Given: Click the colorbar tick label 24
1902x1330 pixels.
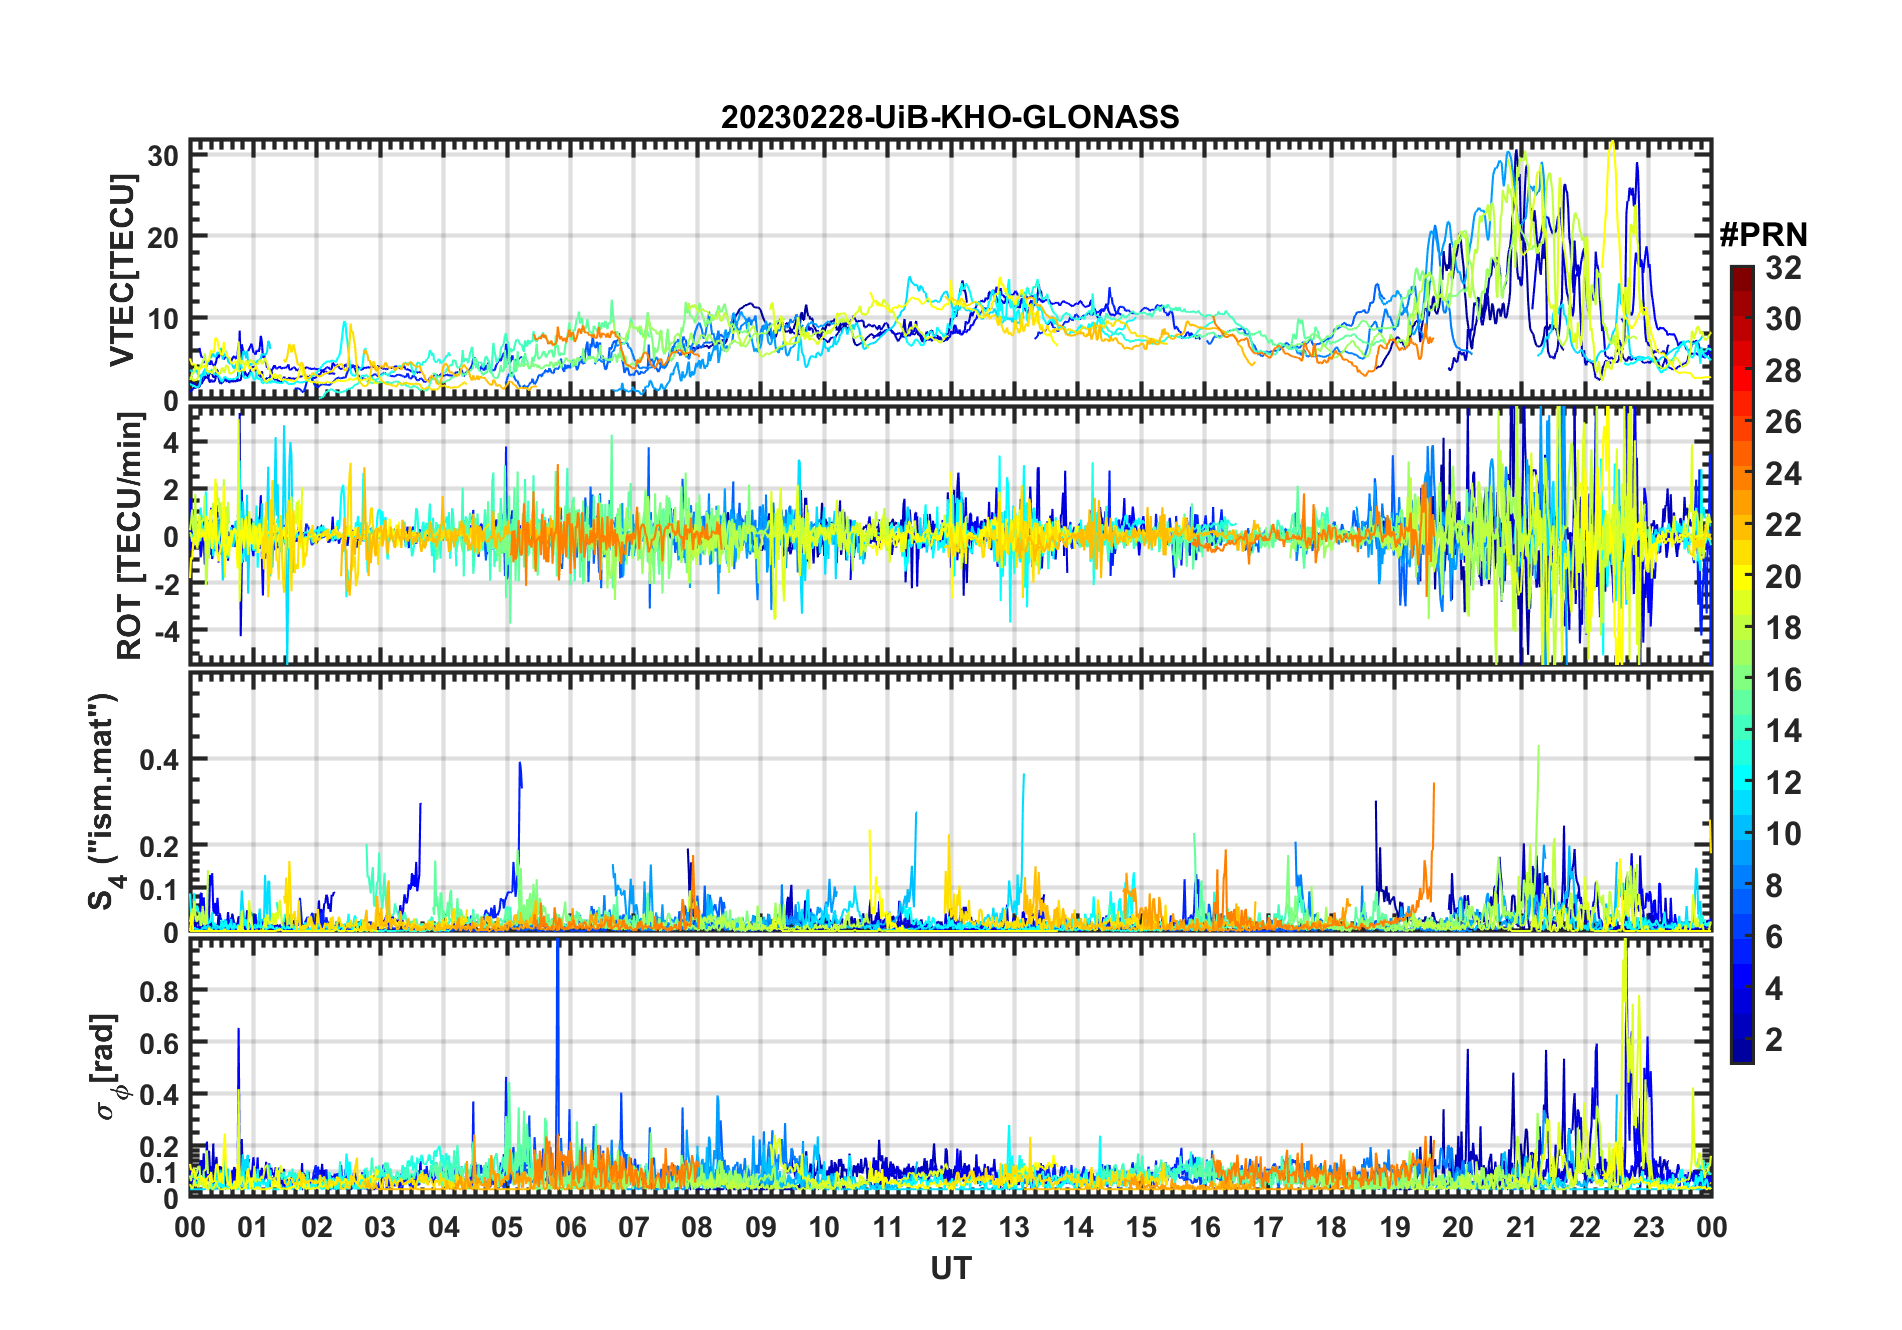Looking at the screenshot, I should (x=1783, y=474).
